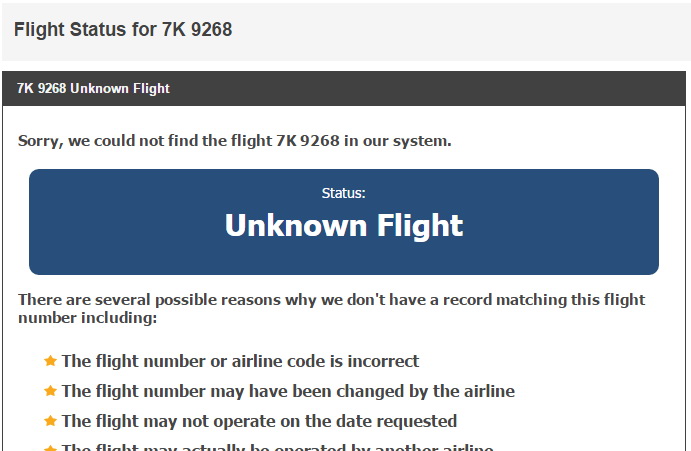
Task: Click the star beside "date requested" reason
Action: click(50, 421)
